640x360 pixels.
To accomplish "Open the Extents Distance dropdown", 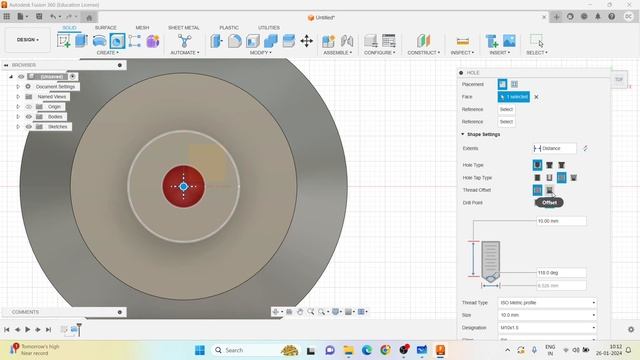I will (x=554, y=149).
